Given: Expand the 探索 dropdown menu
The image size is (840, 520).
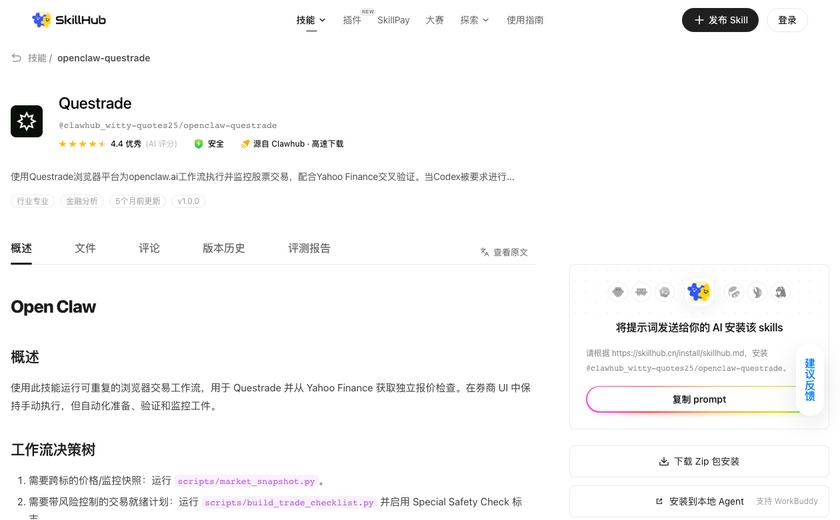Looking at the screenshot, I should point(475,20).
